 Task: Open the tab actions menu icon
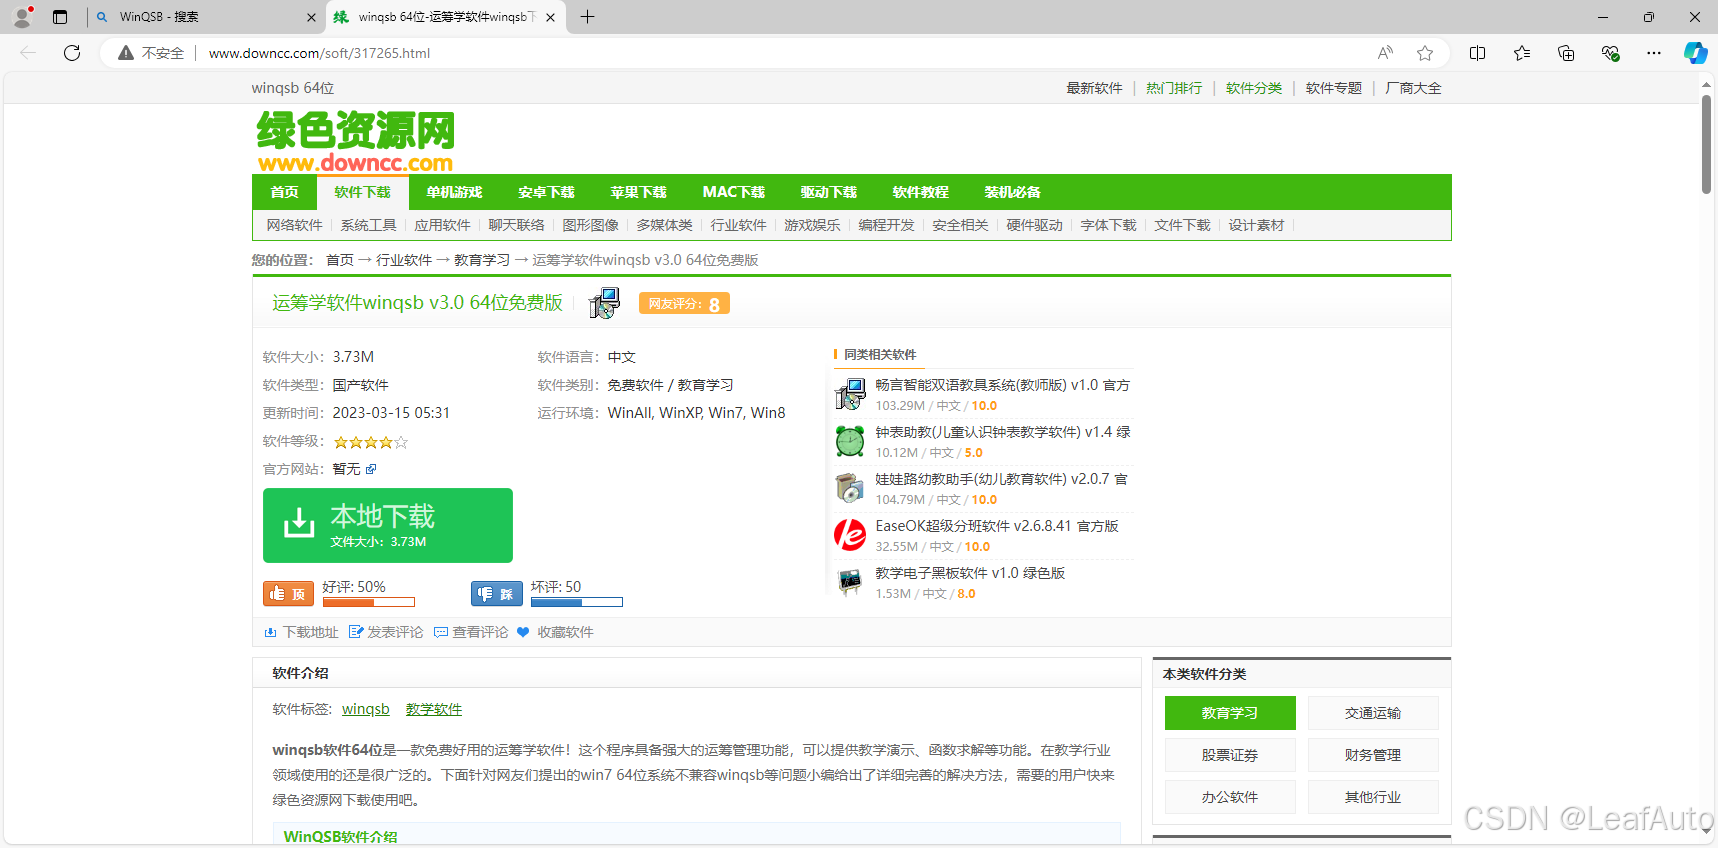tap(60, 17)
